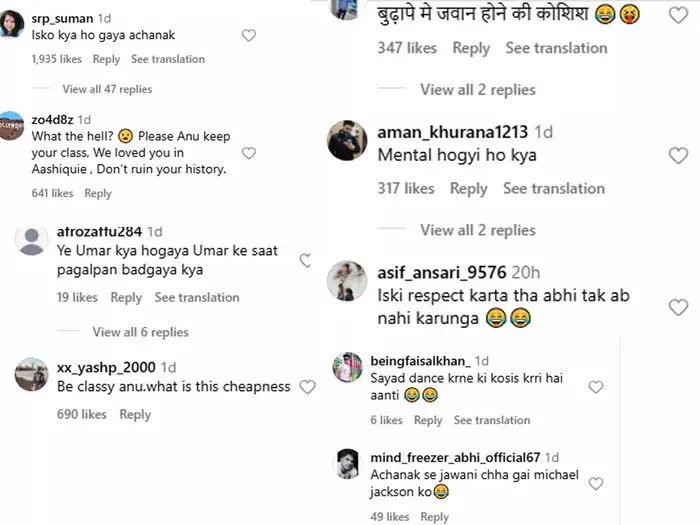The image size is (700, 525).
Task: Show 'View all 2 replies' under aman_khurana1213
Action: click(477, 230)
